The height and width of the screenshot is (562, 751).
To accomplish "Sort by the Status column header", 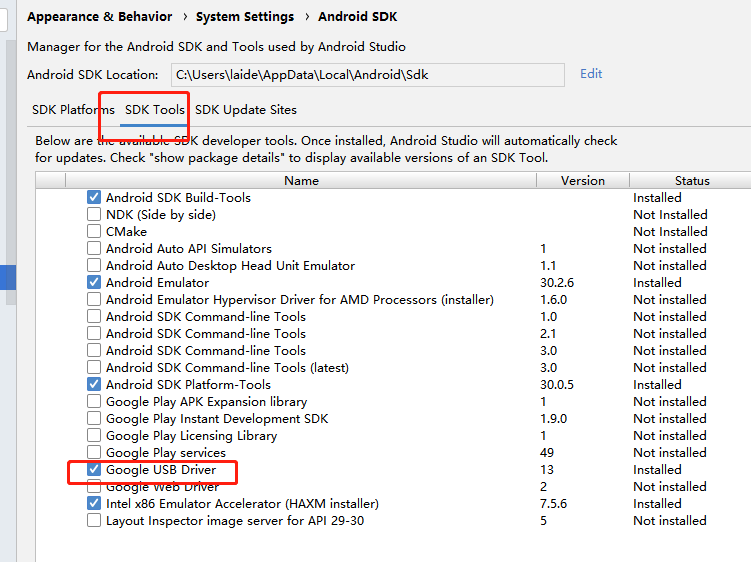I will pyautogui.click(x=692, y=181).
